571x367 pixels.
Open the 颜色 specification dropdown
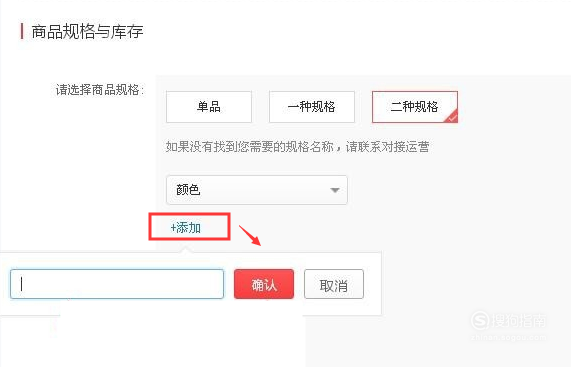tap(257, 190)
